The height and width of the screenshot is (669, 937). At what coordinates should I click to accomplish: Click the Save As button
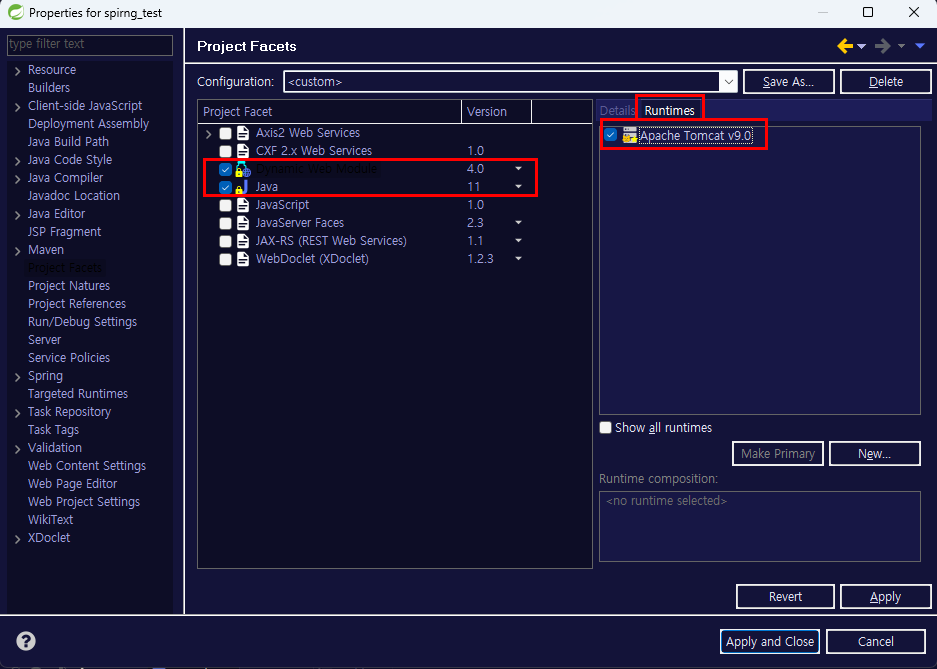click(x=788, y=82)
